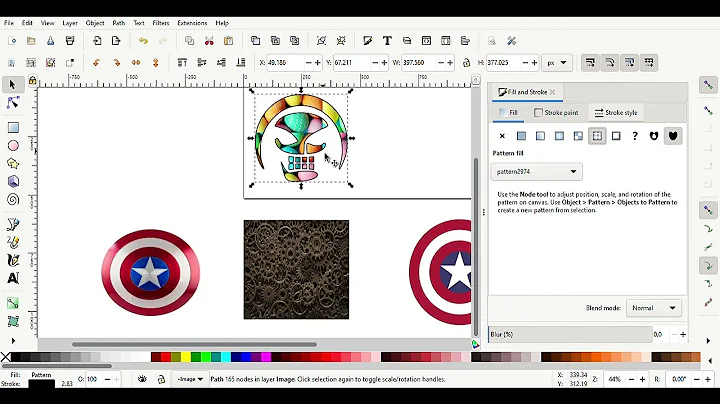
Task: Open the Blend mode Normal dropdown
Action: (x=653, y=308)
